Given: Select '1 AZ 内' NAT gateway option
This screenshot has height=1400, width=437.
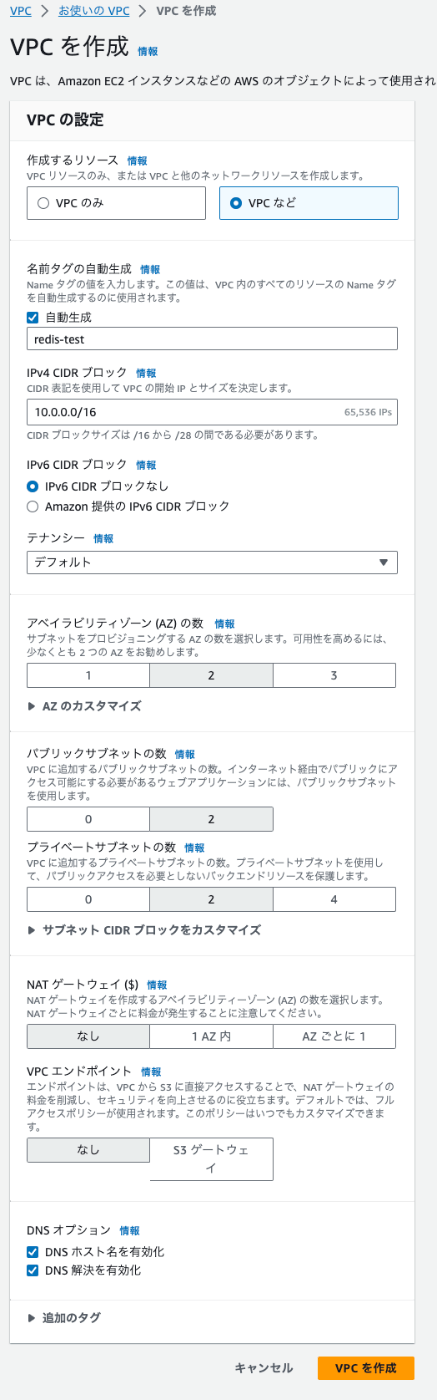Looking at the screenshot, I should coord(211,1036).
